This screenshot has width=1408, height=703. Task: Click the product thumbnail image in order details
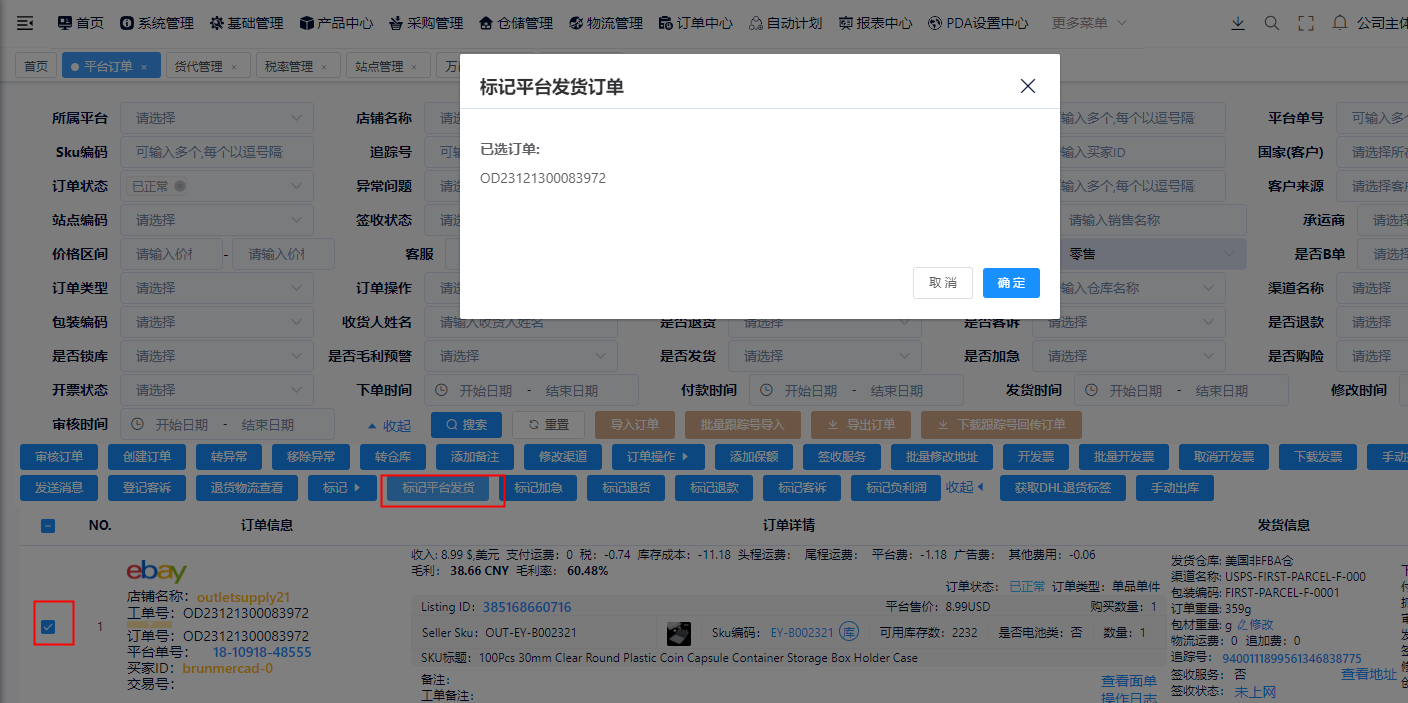click(x=679, y=634)
